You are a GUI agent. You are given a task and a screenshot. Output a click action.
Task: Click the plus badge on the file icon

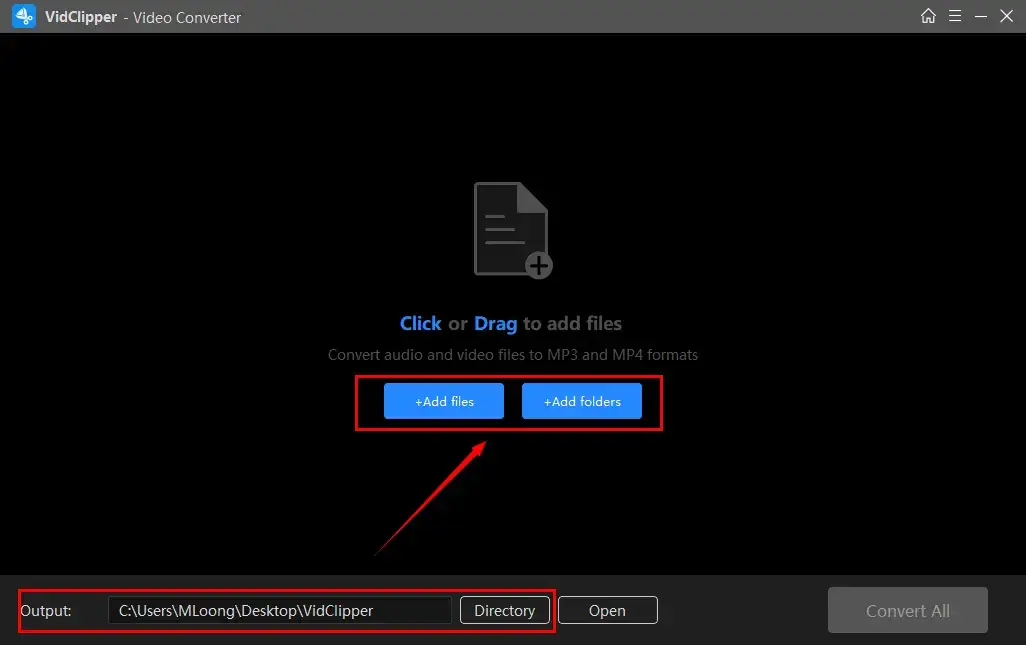tap(539, 265)
